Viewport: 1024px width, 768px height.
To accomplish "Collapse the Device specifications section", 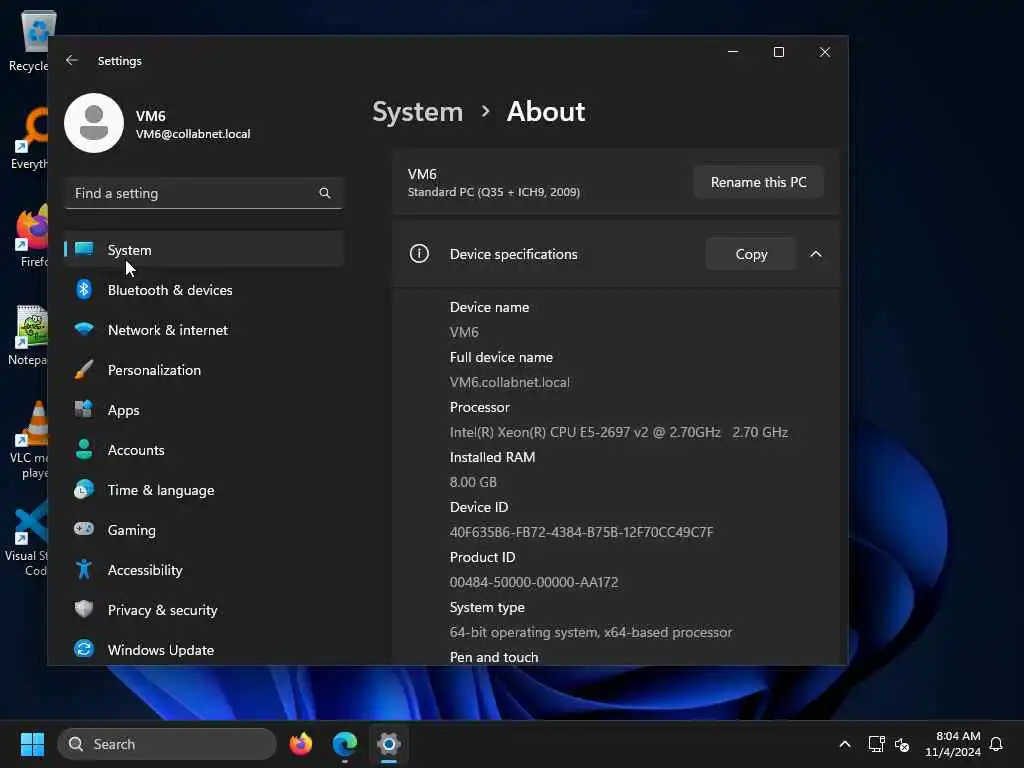I will (x=816, y=254).
